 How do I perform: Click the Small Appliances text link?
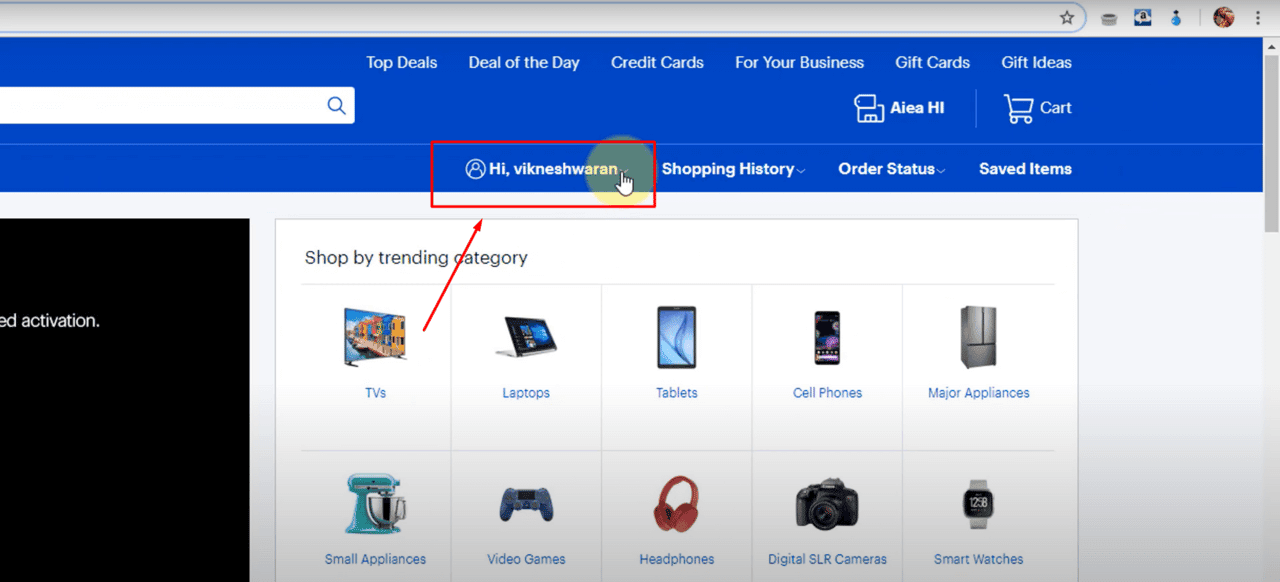[x=375, y=559]
